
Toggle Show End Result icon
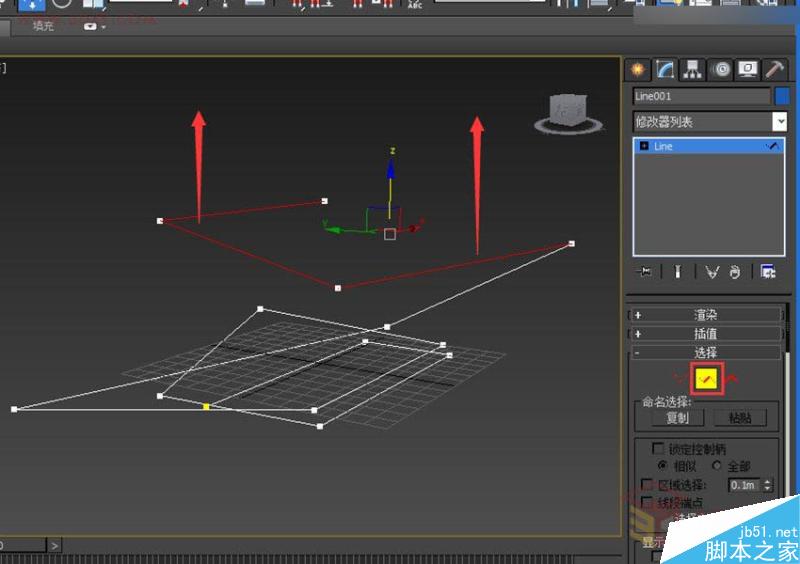click(677, 271)
